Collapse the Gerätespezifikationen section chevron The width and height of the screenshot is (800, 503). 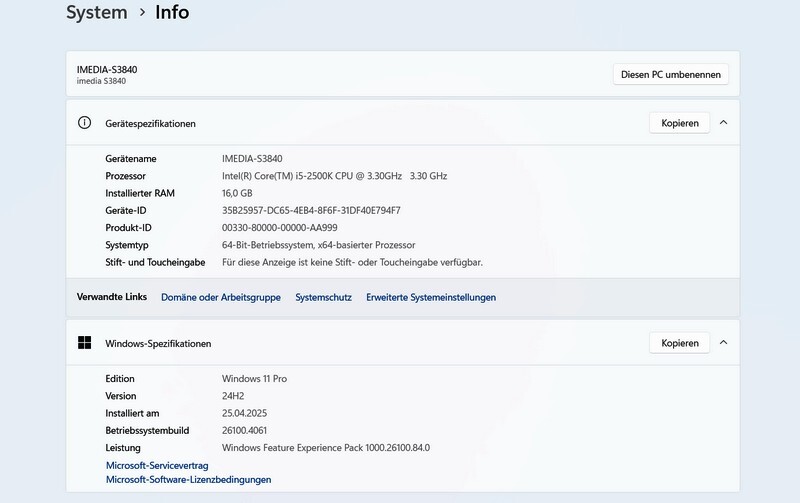723,123
